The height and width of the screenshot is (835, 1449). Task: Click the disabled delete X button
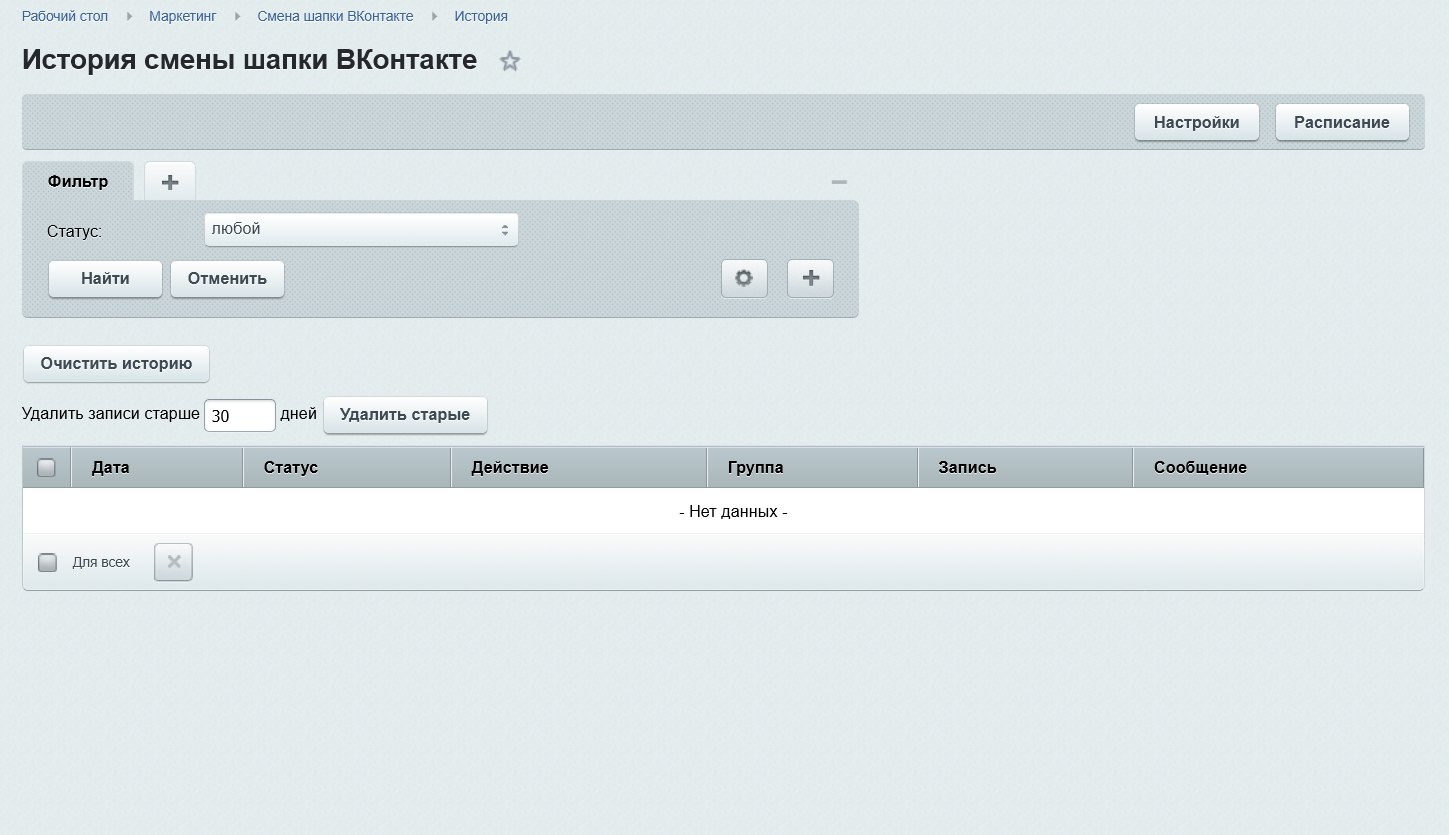(173, 562)
